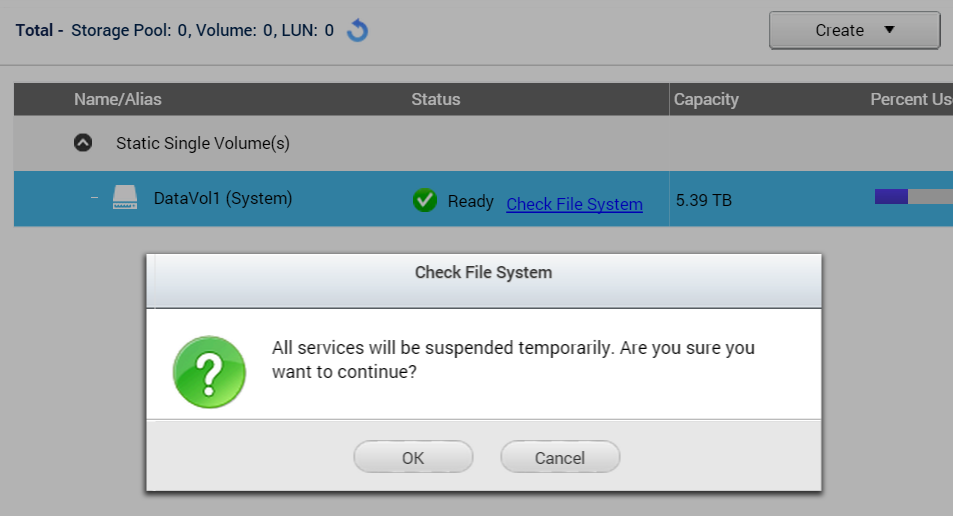The width and height of the screenshot is (953, 516).
Task: Confirm with the OK button
Action: point(413,457)
